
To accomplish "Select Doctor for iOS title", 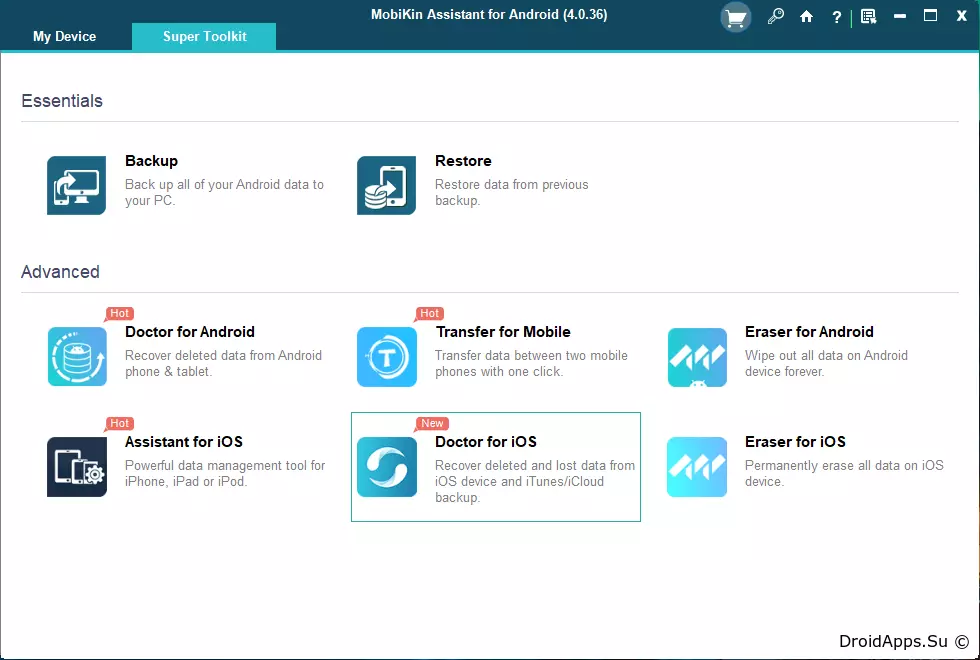I will (486, 442).
